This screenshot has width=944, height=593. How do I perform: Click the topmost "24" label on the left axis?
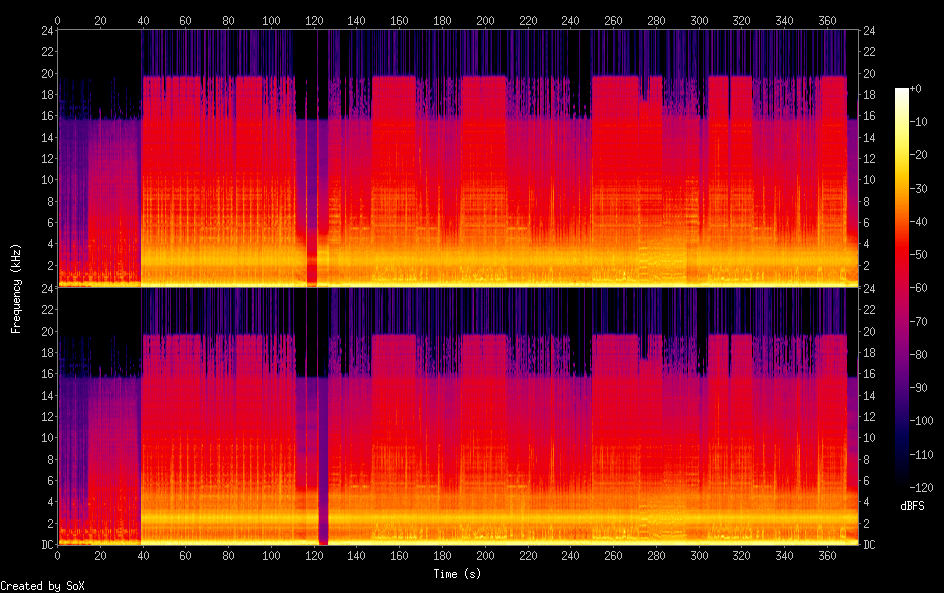pyautogui.click(x=46, y=31)
